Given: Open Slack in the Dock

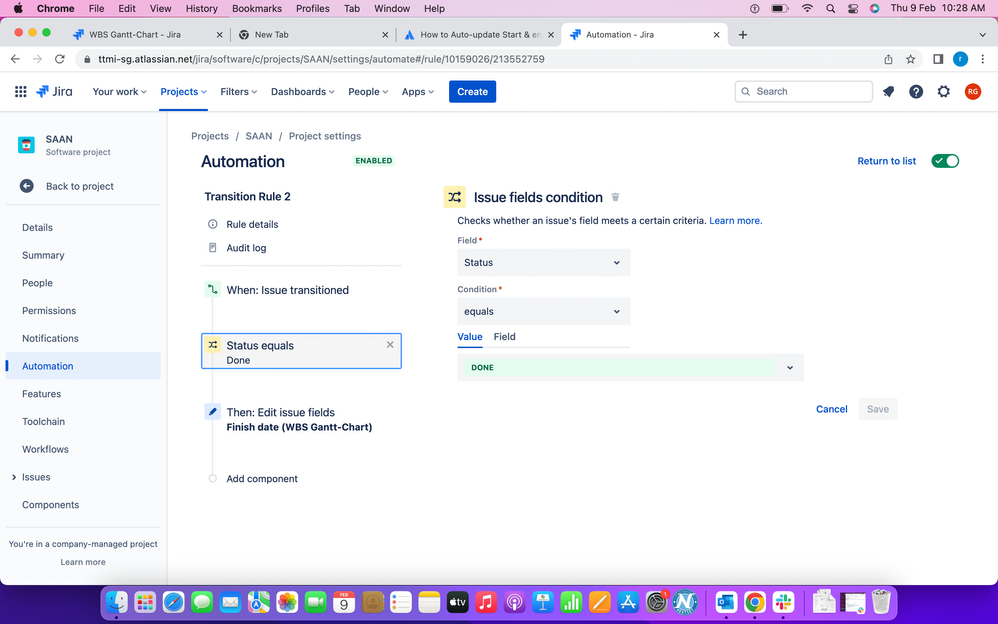Looking at the screenshot, I should [784, 602].
